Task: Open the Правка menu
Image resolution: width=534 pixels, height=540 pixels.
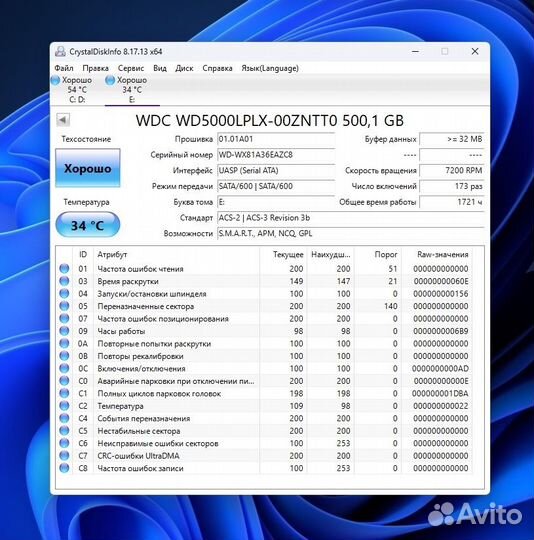Action: [95, 68]
